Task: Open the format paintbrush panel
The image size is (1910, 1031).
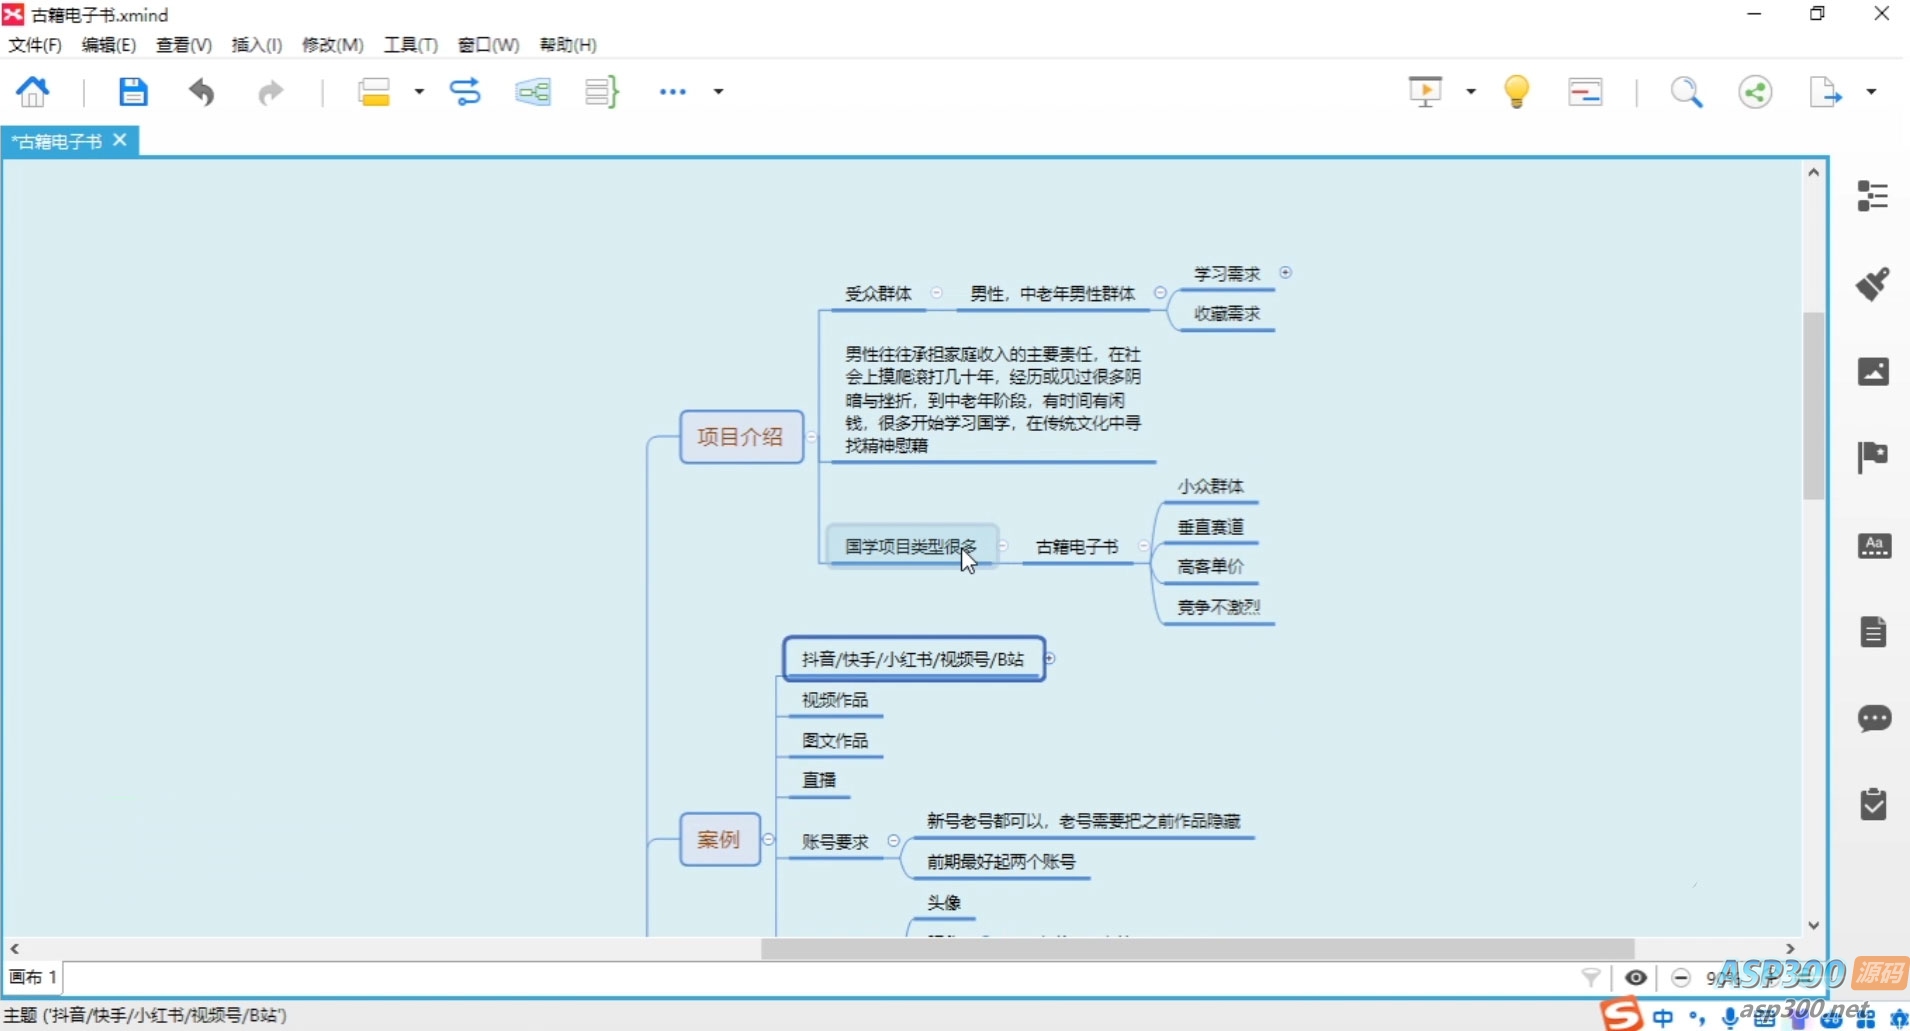Action: click(1873, 284)
